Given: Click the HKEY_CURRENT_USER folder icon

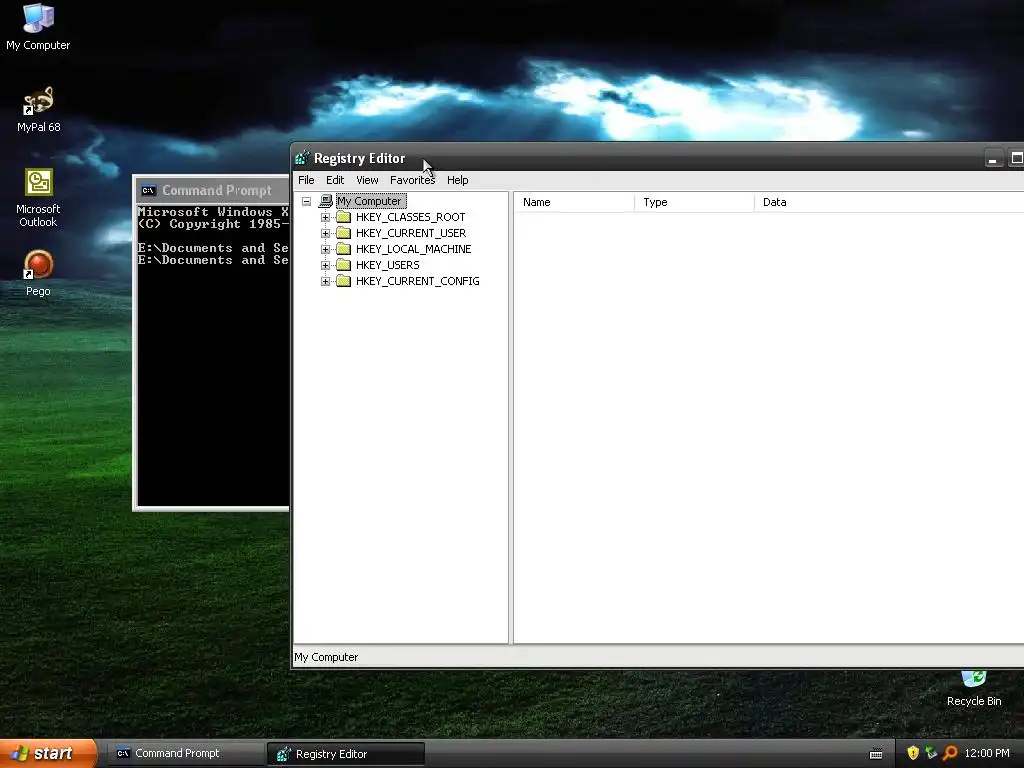Looking at the screenshot, I should click(x=344, y=233).
